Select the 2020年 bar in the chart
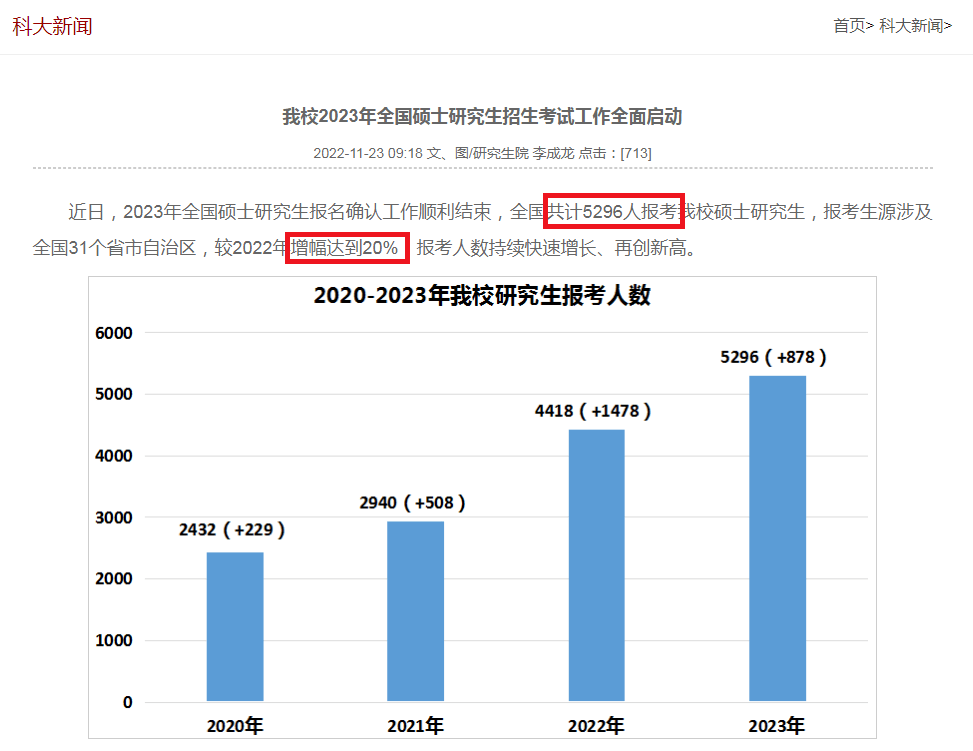Viewport: 973px width, 751px height. (x=235, y=626)
